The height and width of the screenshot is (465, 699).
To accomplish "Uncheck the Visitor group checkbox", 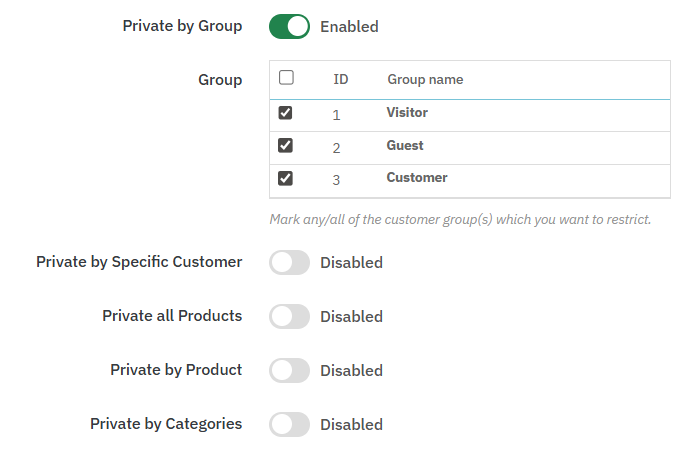I will click(x=286, y=113).
